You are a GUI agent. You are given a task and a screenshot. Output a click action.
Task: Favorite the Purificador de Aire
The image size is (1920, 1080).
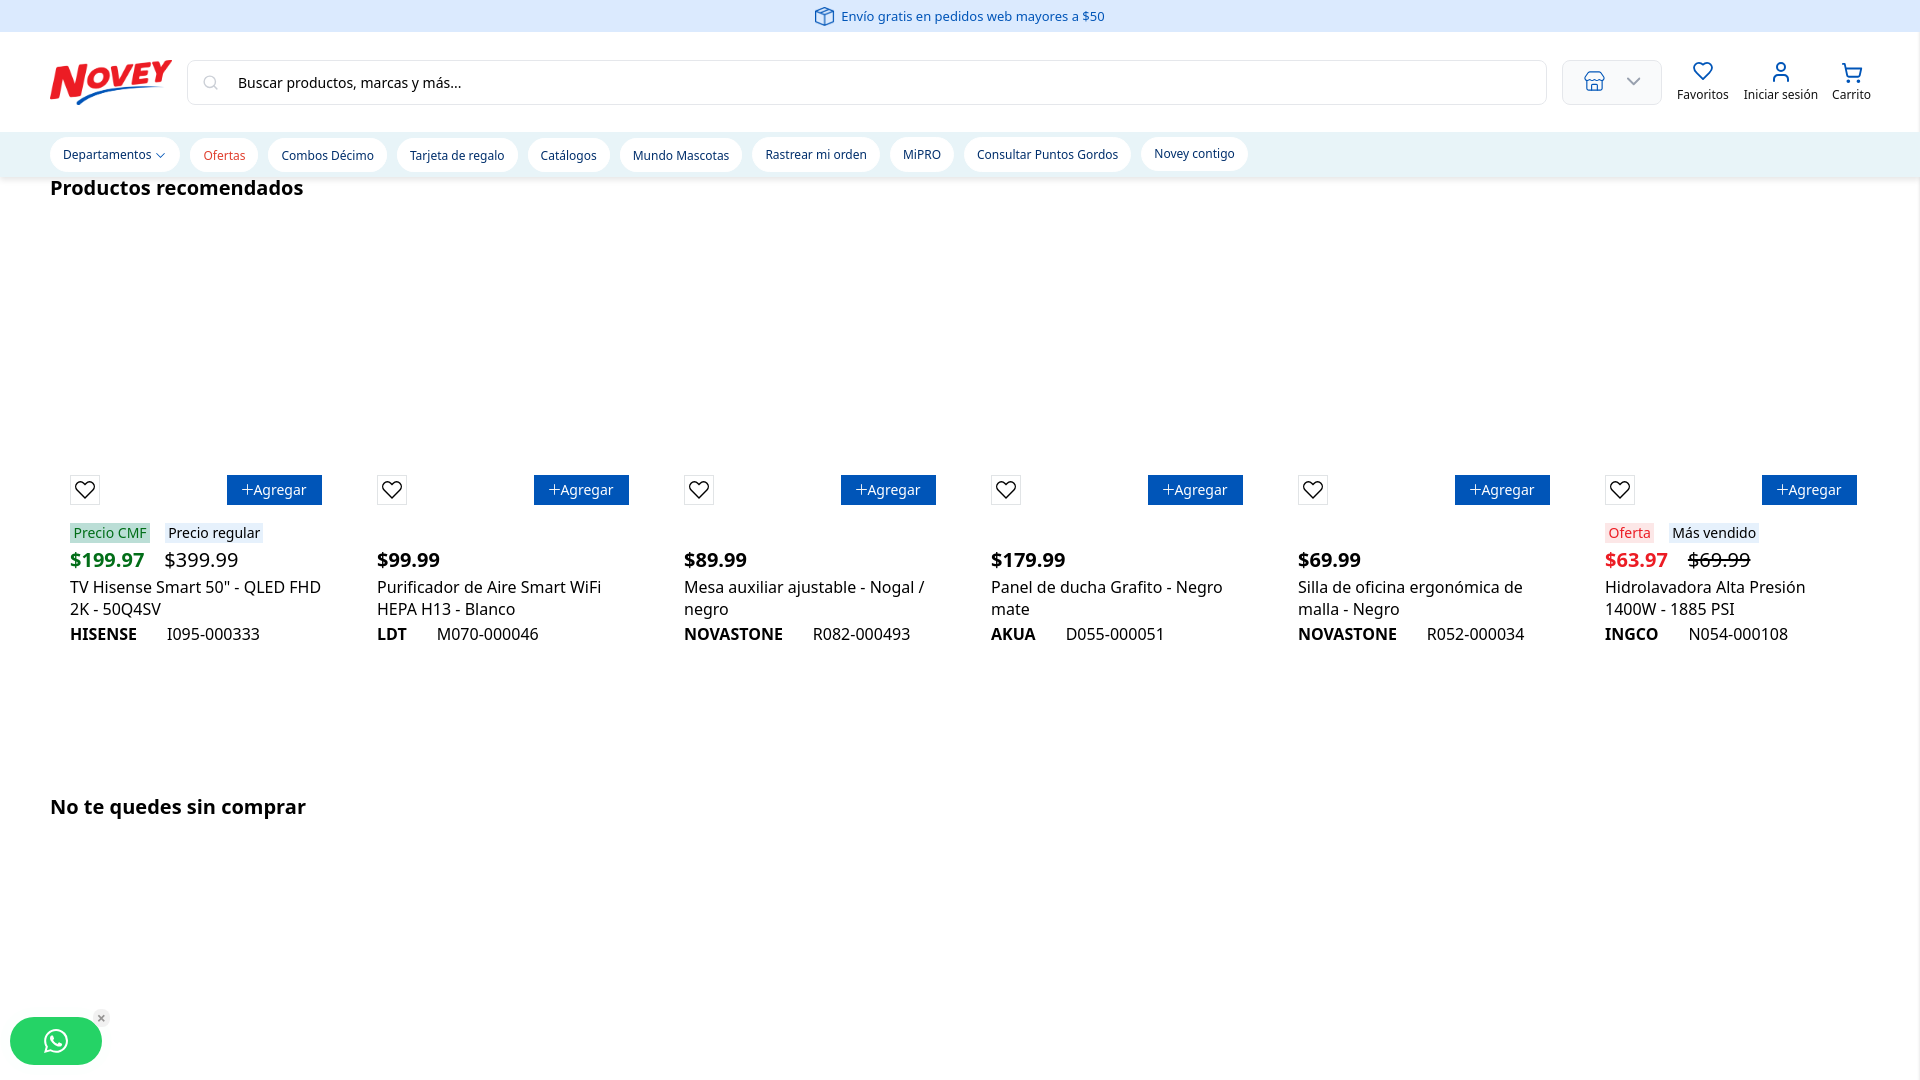392,490
